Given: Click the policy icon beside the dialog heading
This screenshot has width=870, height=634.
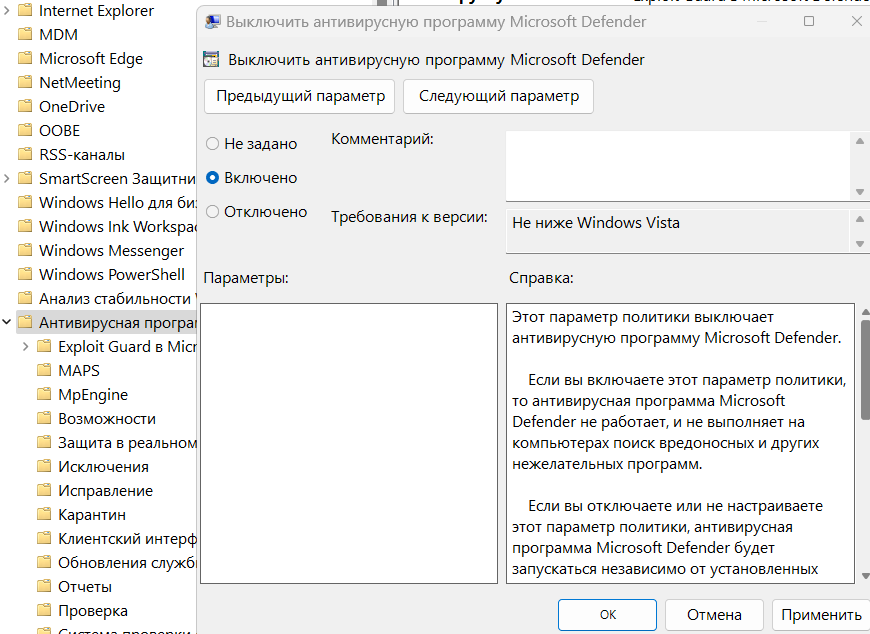Looking at the screenshot, I should pyautogui.click(x=211, y=60).
